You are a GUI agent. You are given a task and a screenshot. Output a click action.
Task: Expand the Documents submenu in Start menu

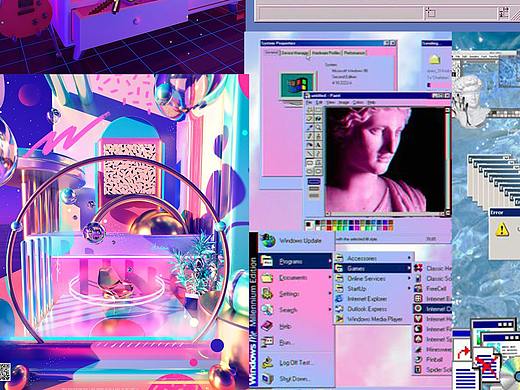click(330, 277)
